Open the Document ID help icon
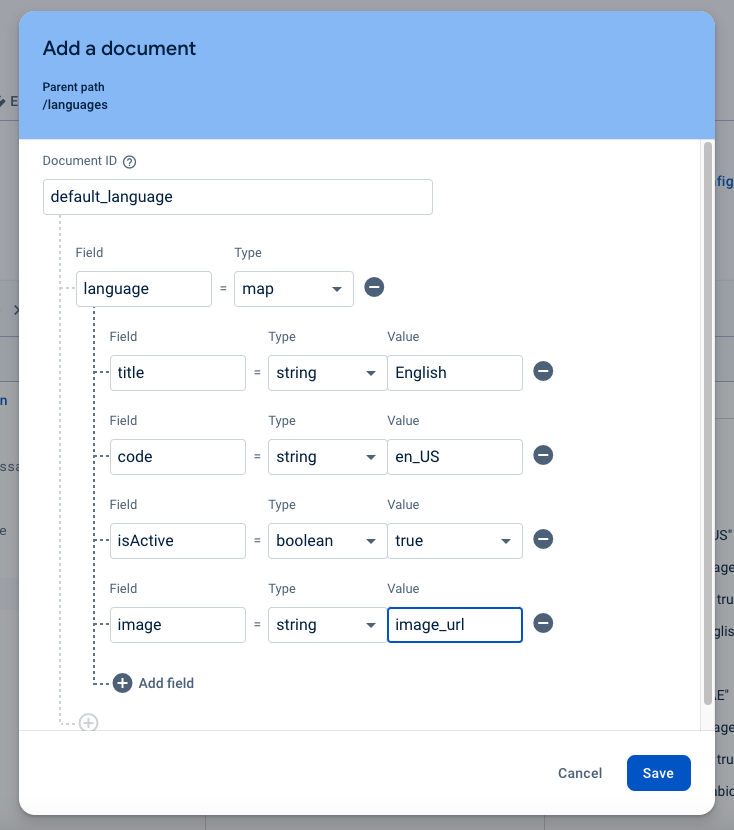 pos(129,161)
